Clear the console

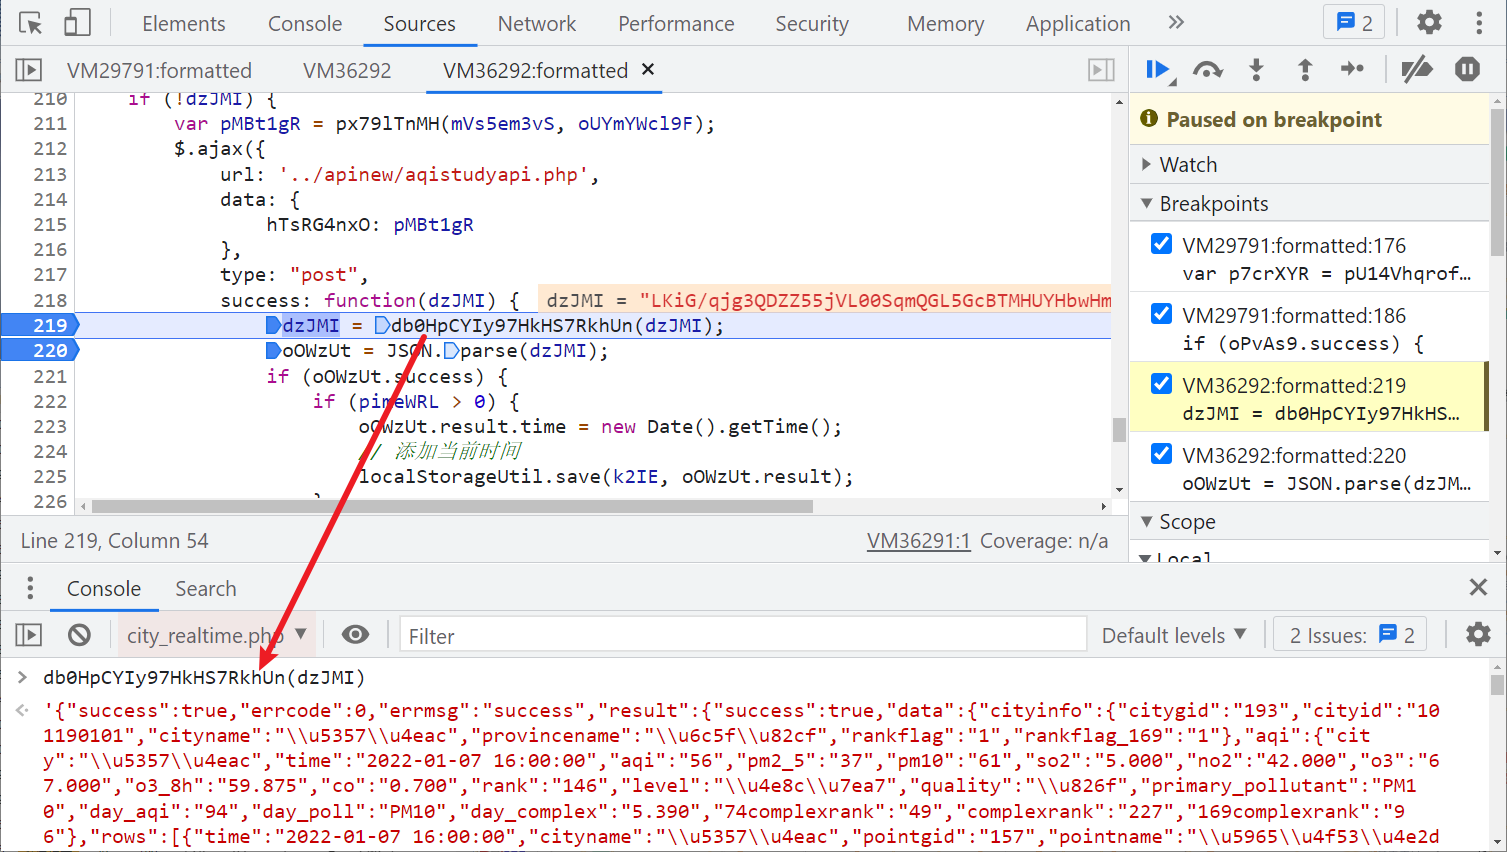(79, 635)
